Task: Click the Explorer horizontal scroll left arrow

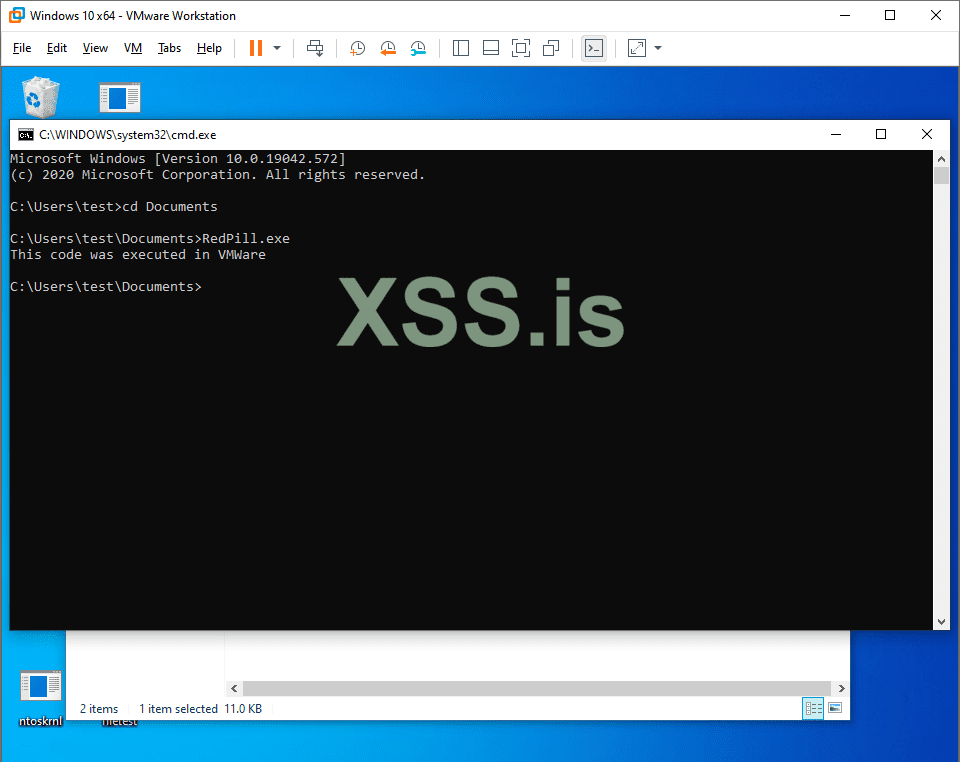Action: [x=234, y=689]
